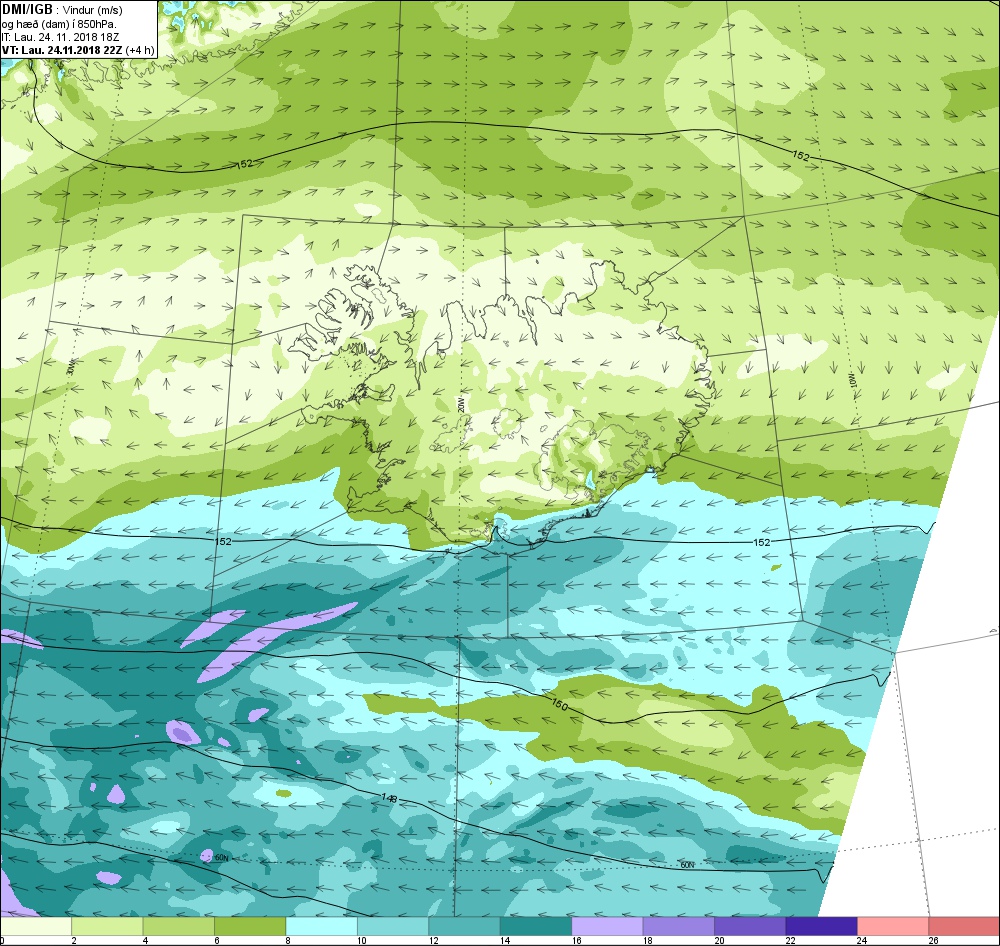This screenshot has width=1000, height=946.
Task: Click the 148 contour label
Action: 389,797
